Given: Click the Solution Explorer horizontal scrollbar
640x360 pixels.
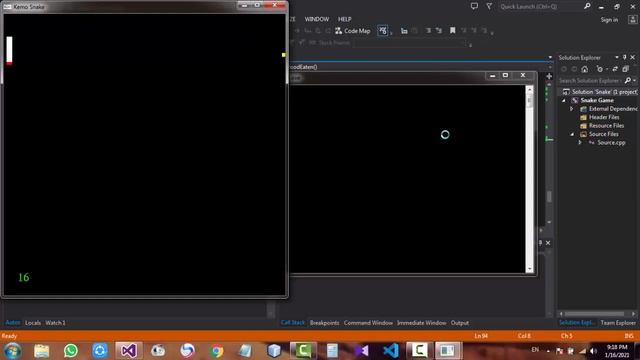Looking at the screenshot, I should [594, 314].
